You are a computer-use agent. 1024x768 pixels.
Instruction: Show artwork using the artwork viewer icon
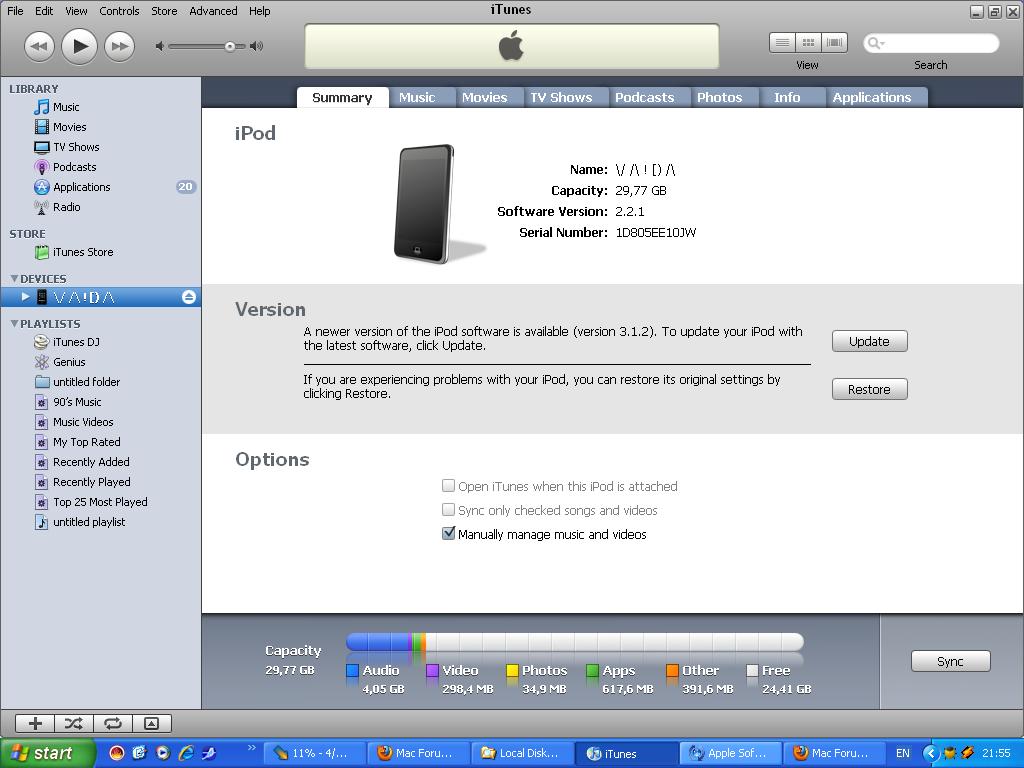tap(151, 723)
